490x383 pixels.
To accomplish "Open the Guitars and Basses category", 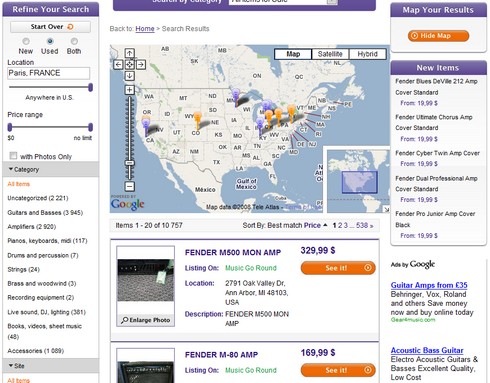I will [x=45, y=213].
